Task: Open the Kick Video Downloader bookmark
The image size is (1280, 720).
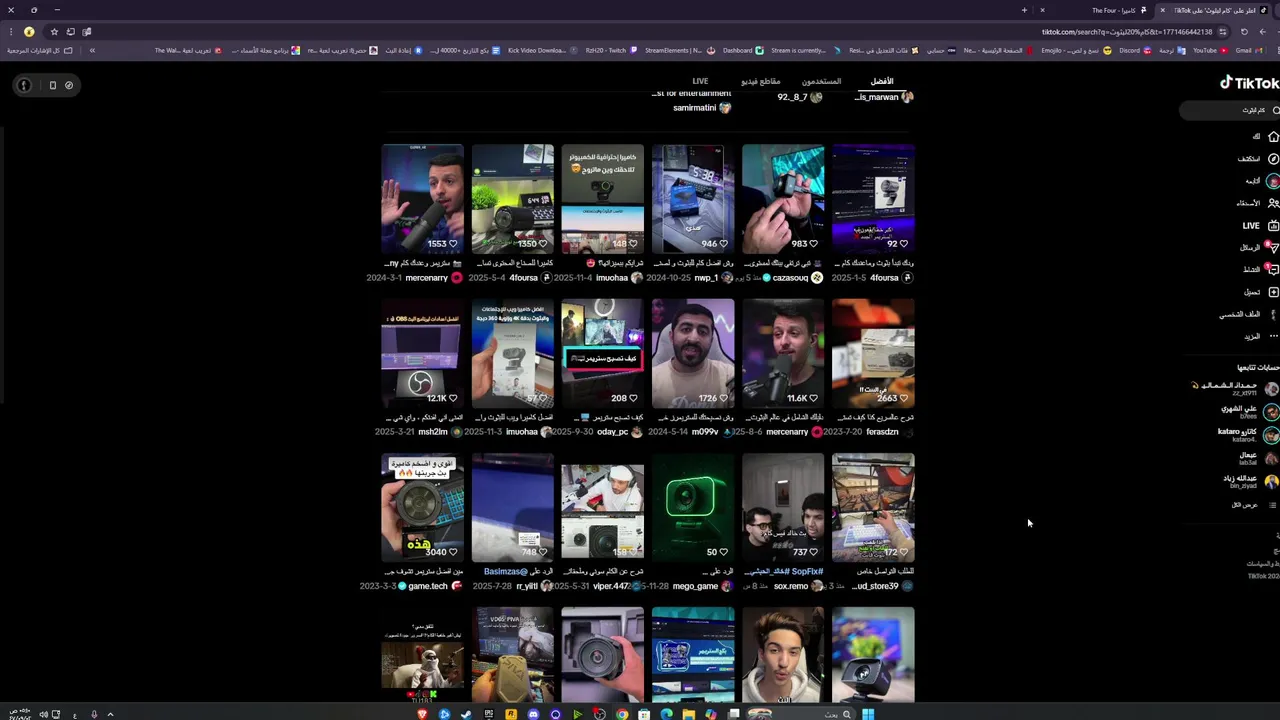Action: click(543, 50)
